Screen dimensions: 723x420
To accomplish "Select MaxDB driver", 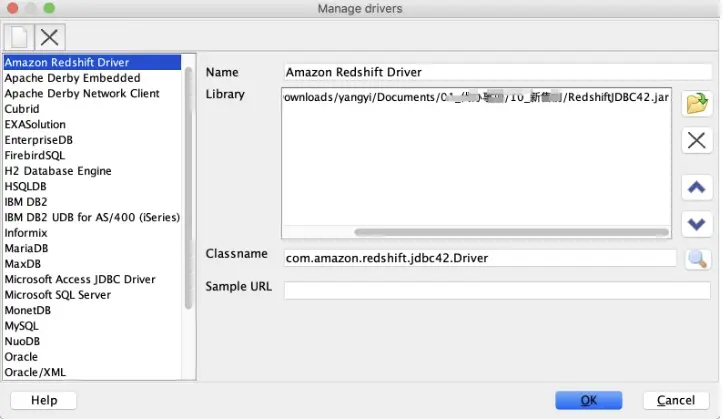I will [x=92, y=264].
